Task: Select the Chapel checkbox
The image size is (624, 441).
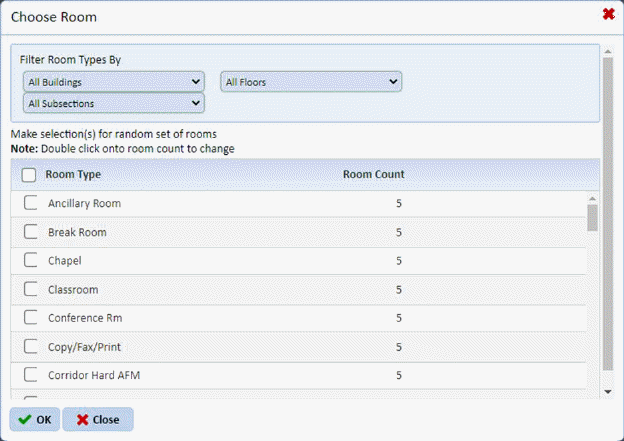Action: 31,261
